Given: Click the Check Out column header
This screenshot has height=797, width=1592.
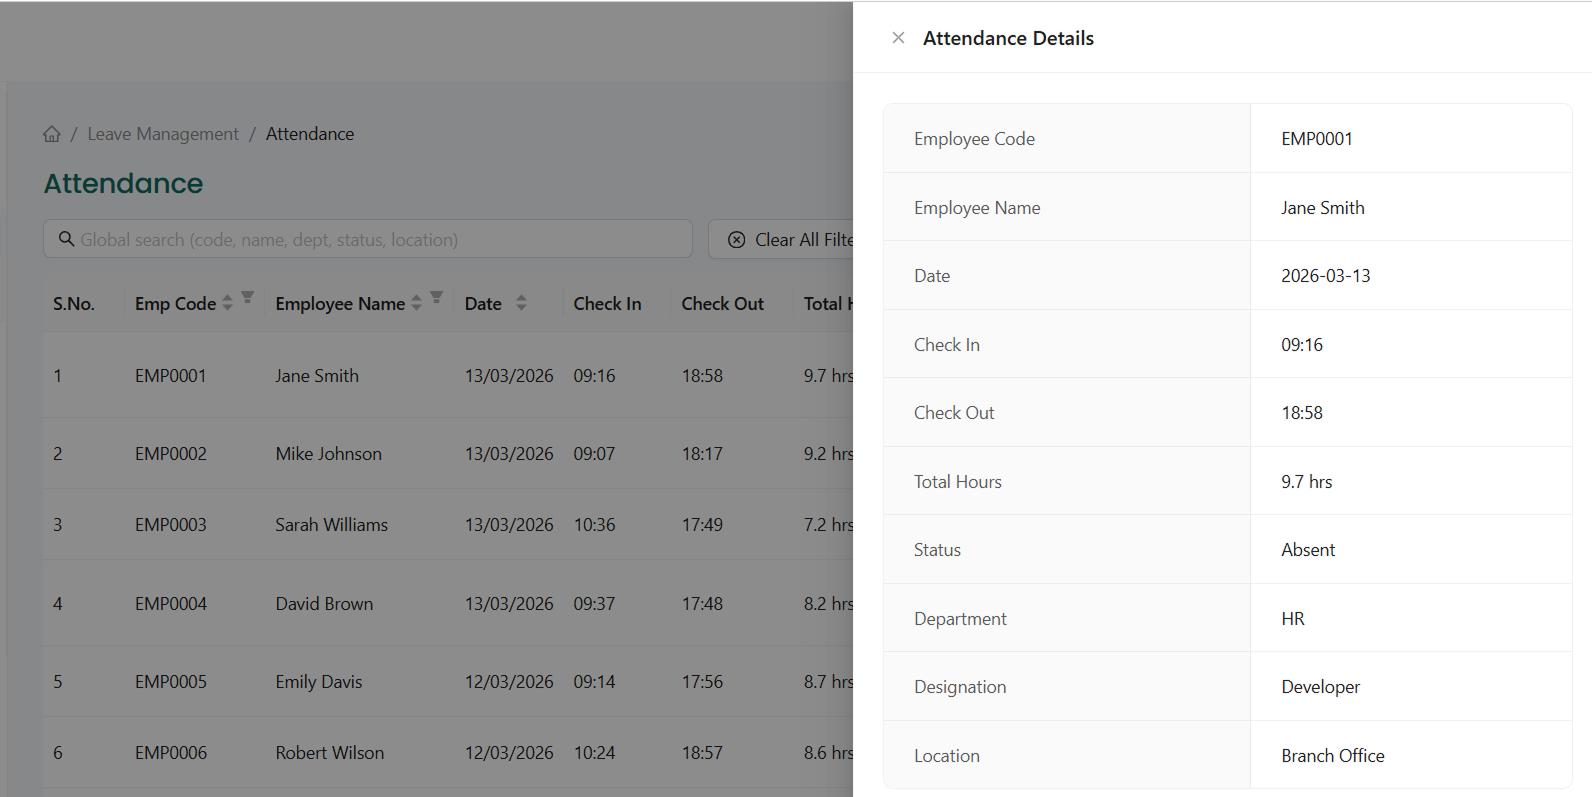Looking at the screenshot, I should point(722,304).
